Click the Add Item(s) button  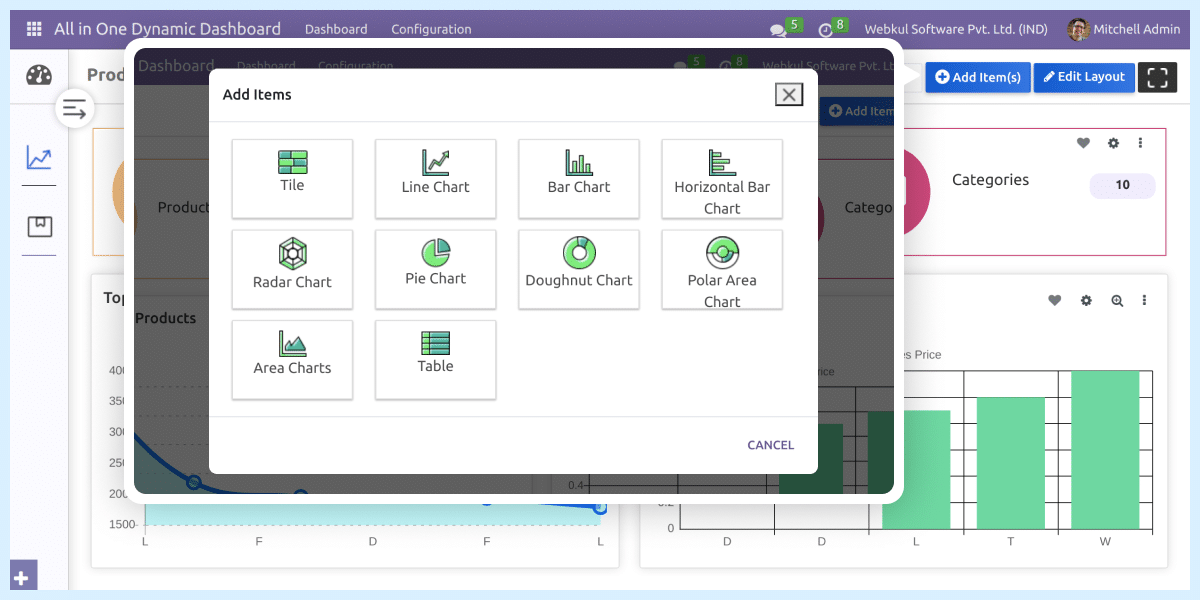coord(977,77)
